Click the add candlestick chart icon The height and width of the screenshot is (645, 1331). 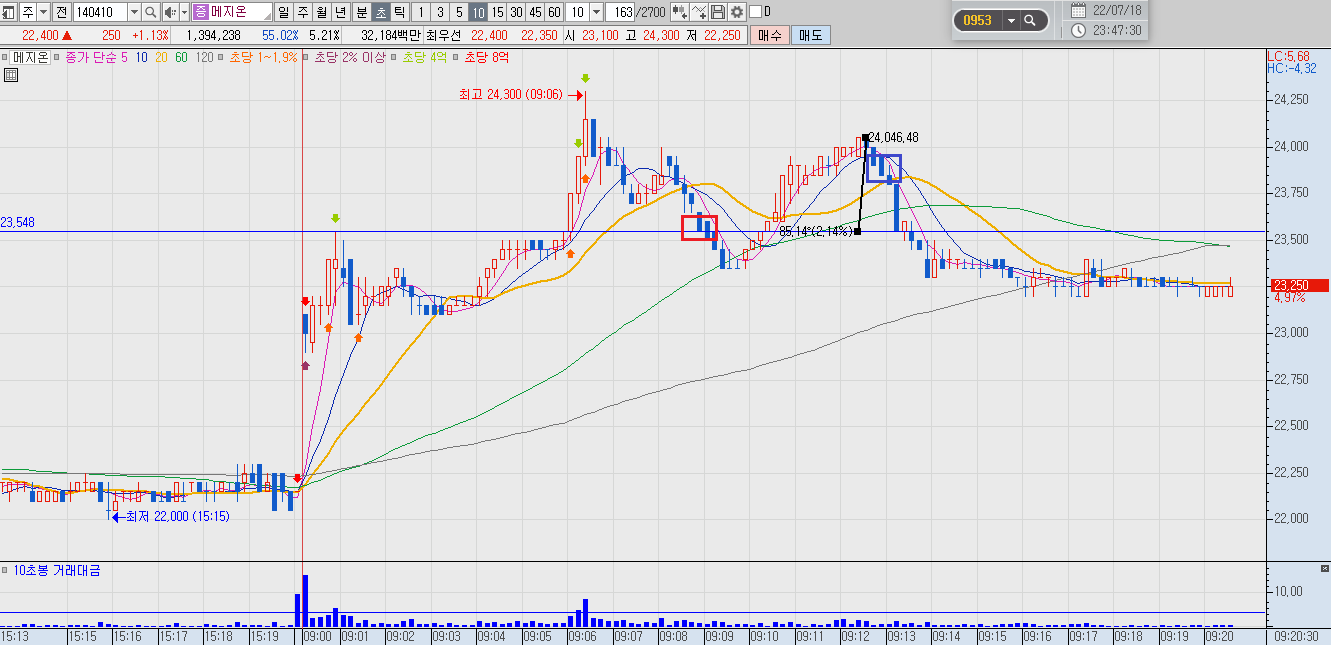point(680,12)
